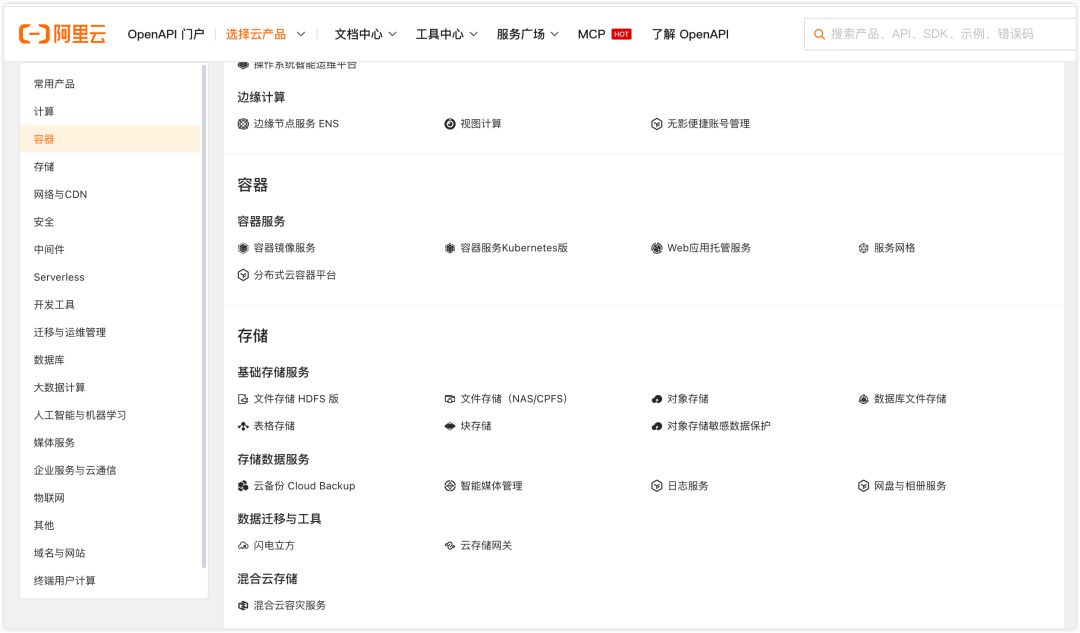Open the 边缘节点服务 ENS link

(x=296, y=124)
